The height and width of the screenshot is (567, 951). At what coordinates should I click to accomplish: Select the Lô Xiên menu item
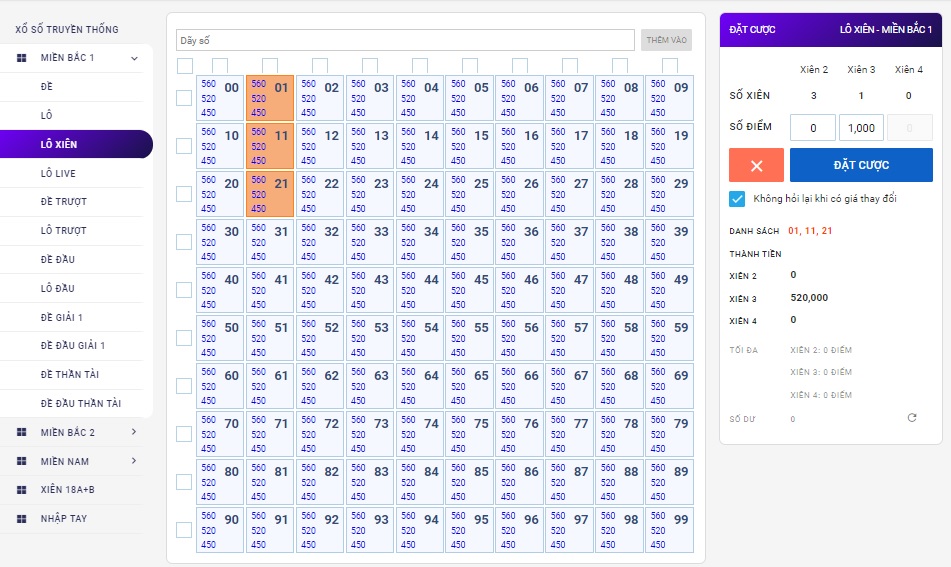pos(76,144)
